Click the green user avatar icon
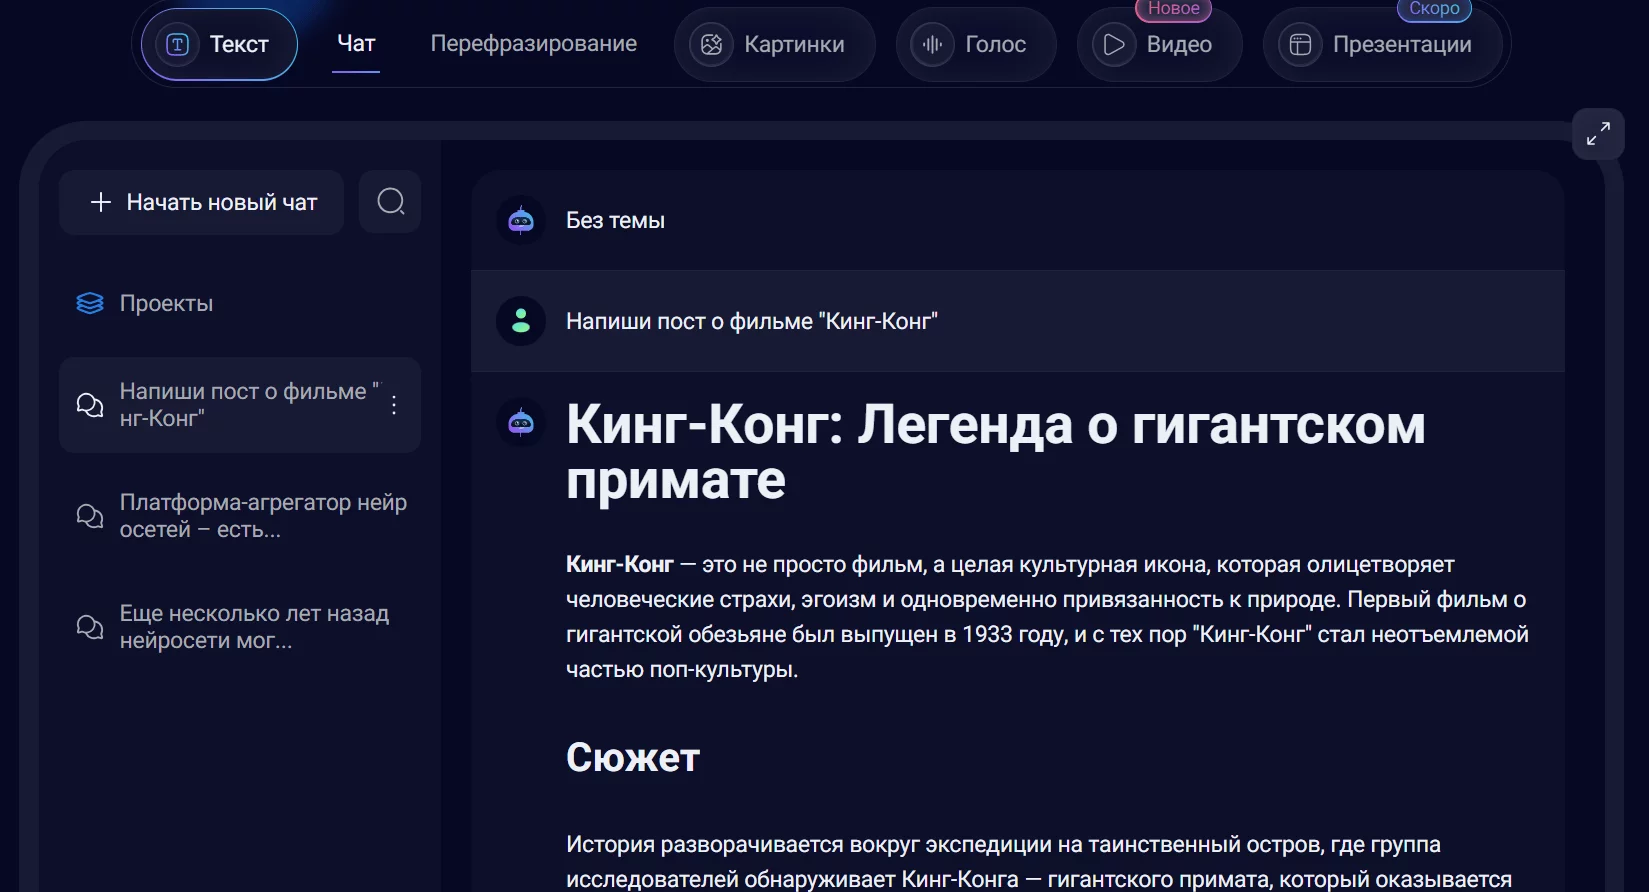1649x892 pixels. click(x=521, y=321)
